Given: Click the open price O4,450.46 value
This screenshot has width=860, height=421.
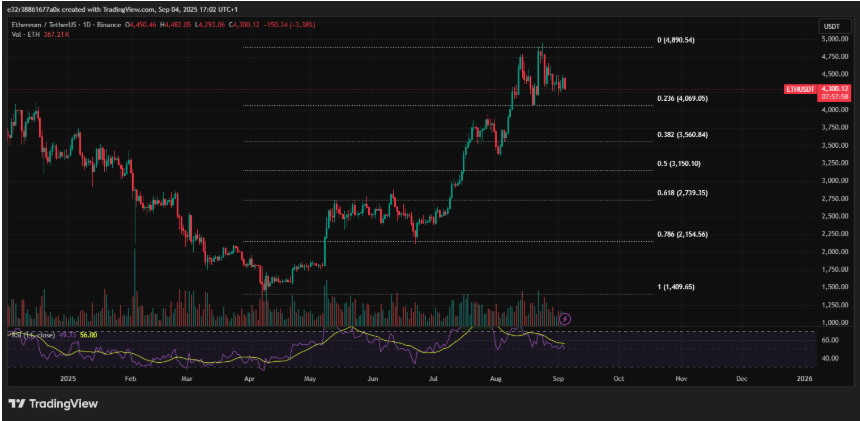Looking at the screenshot, I should coord(141,25).
